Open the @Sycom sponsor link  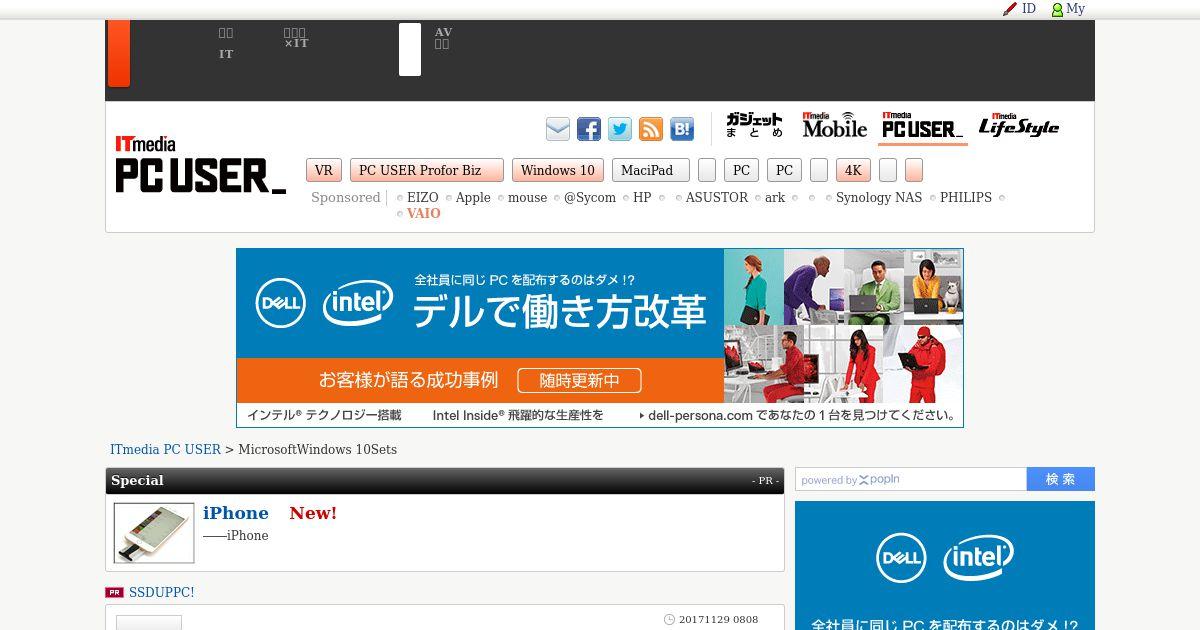[x=590, y=198]
